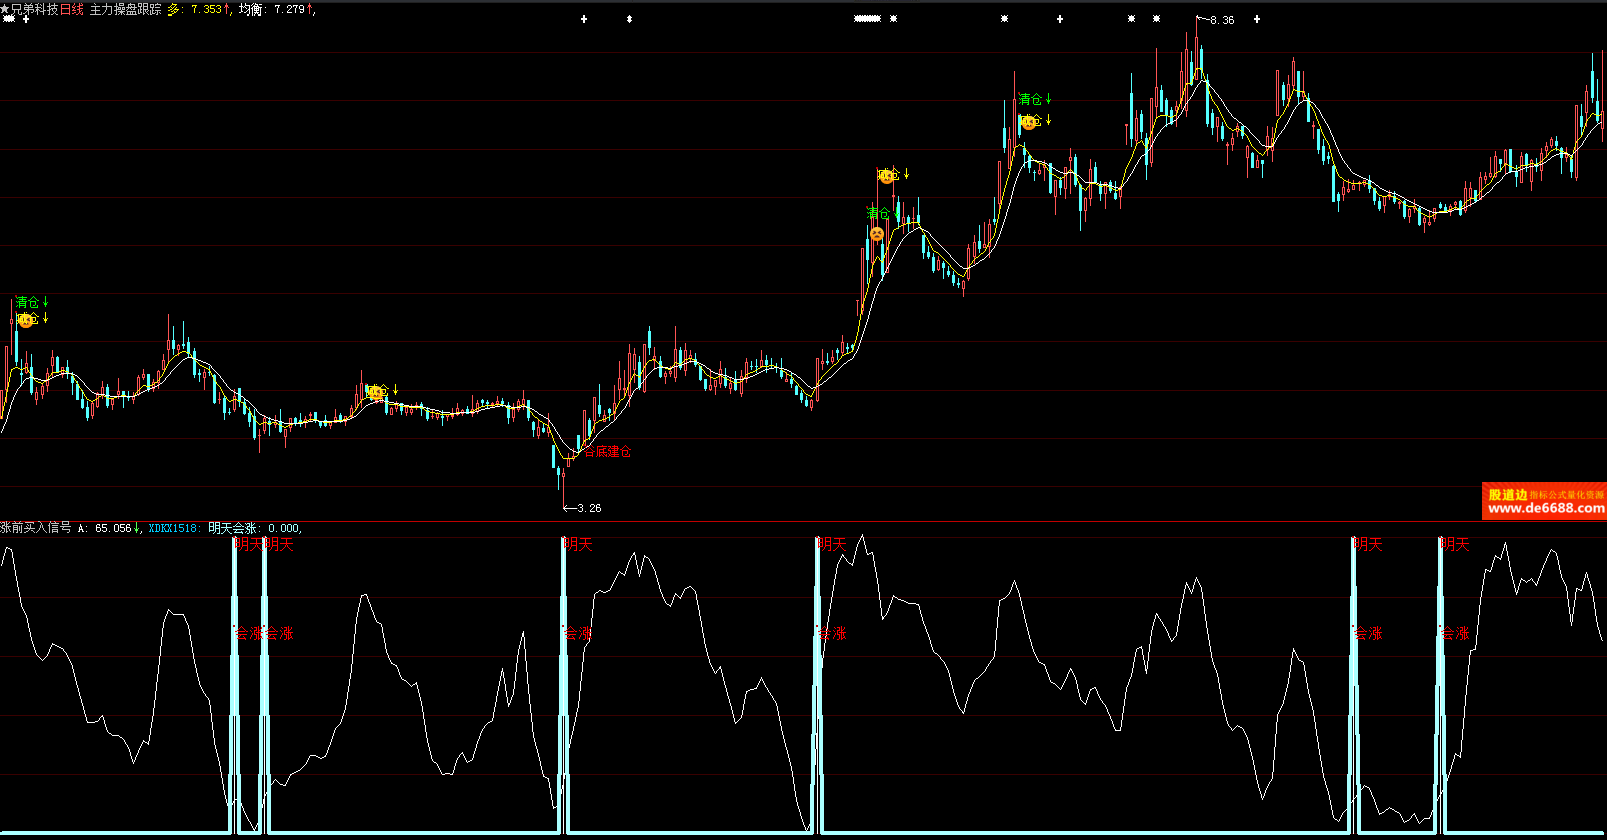Click the up-down arrow marker in the top row

[x=629, y=19]
